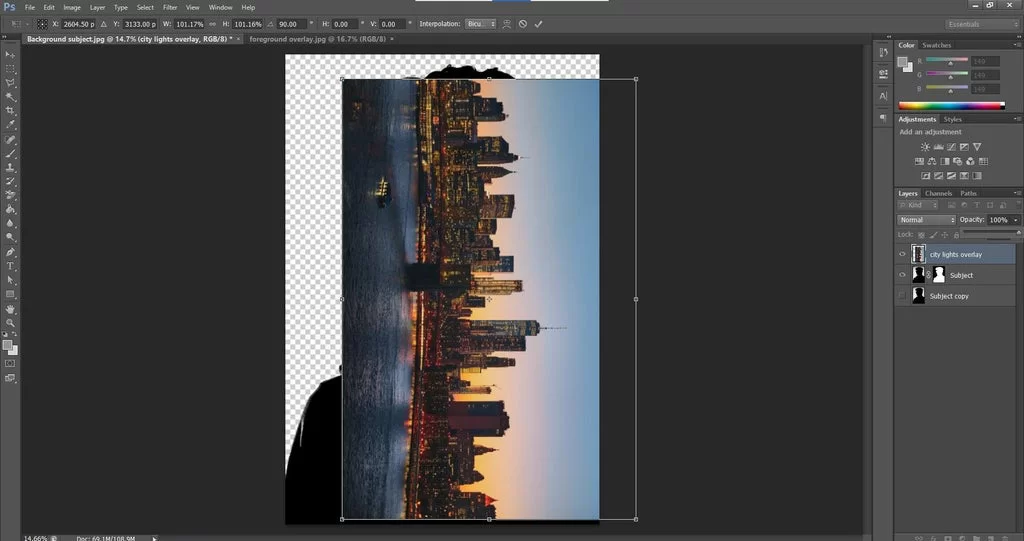1024x541 pixels.
Task: Commit the transform with the checkmark
Action: 538,24
